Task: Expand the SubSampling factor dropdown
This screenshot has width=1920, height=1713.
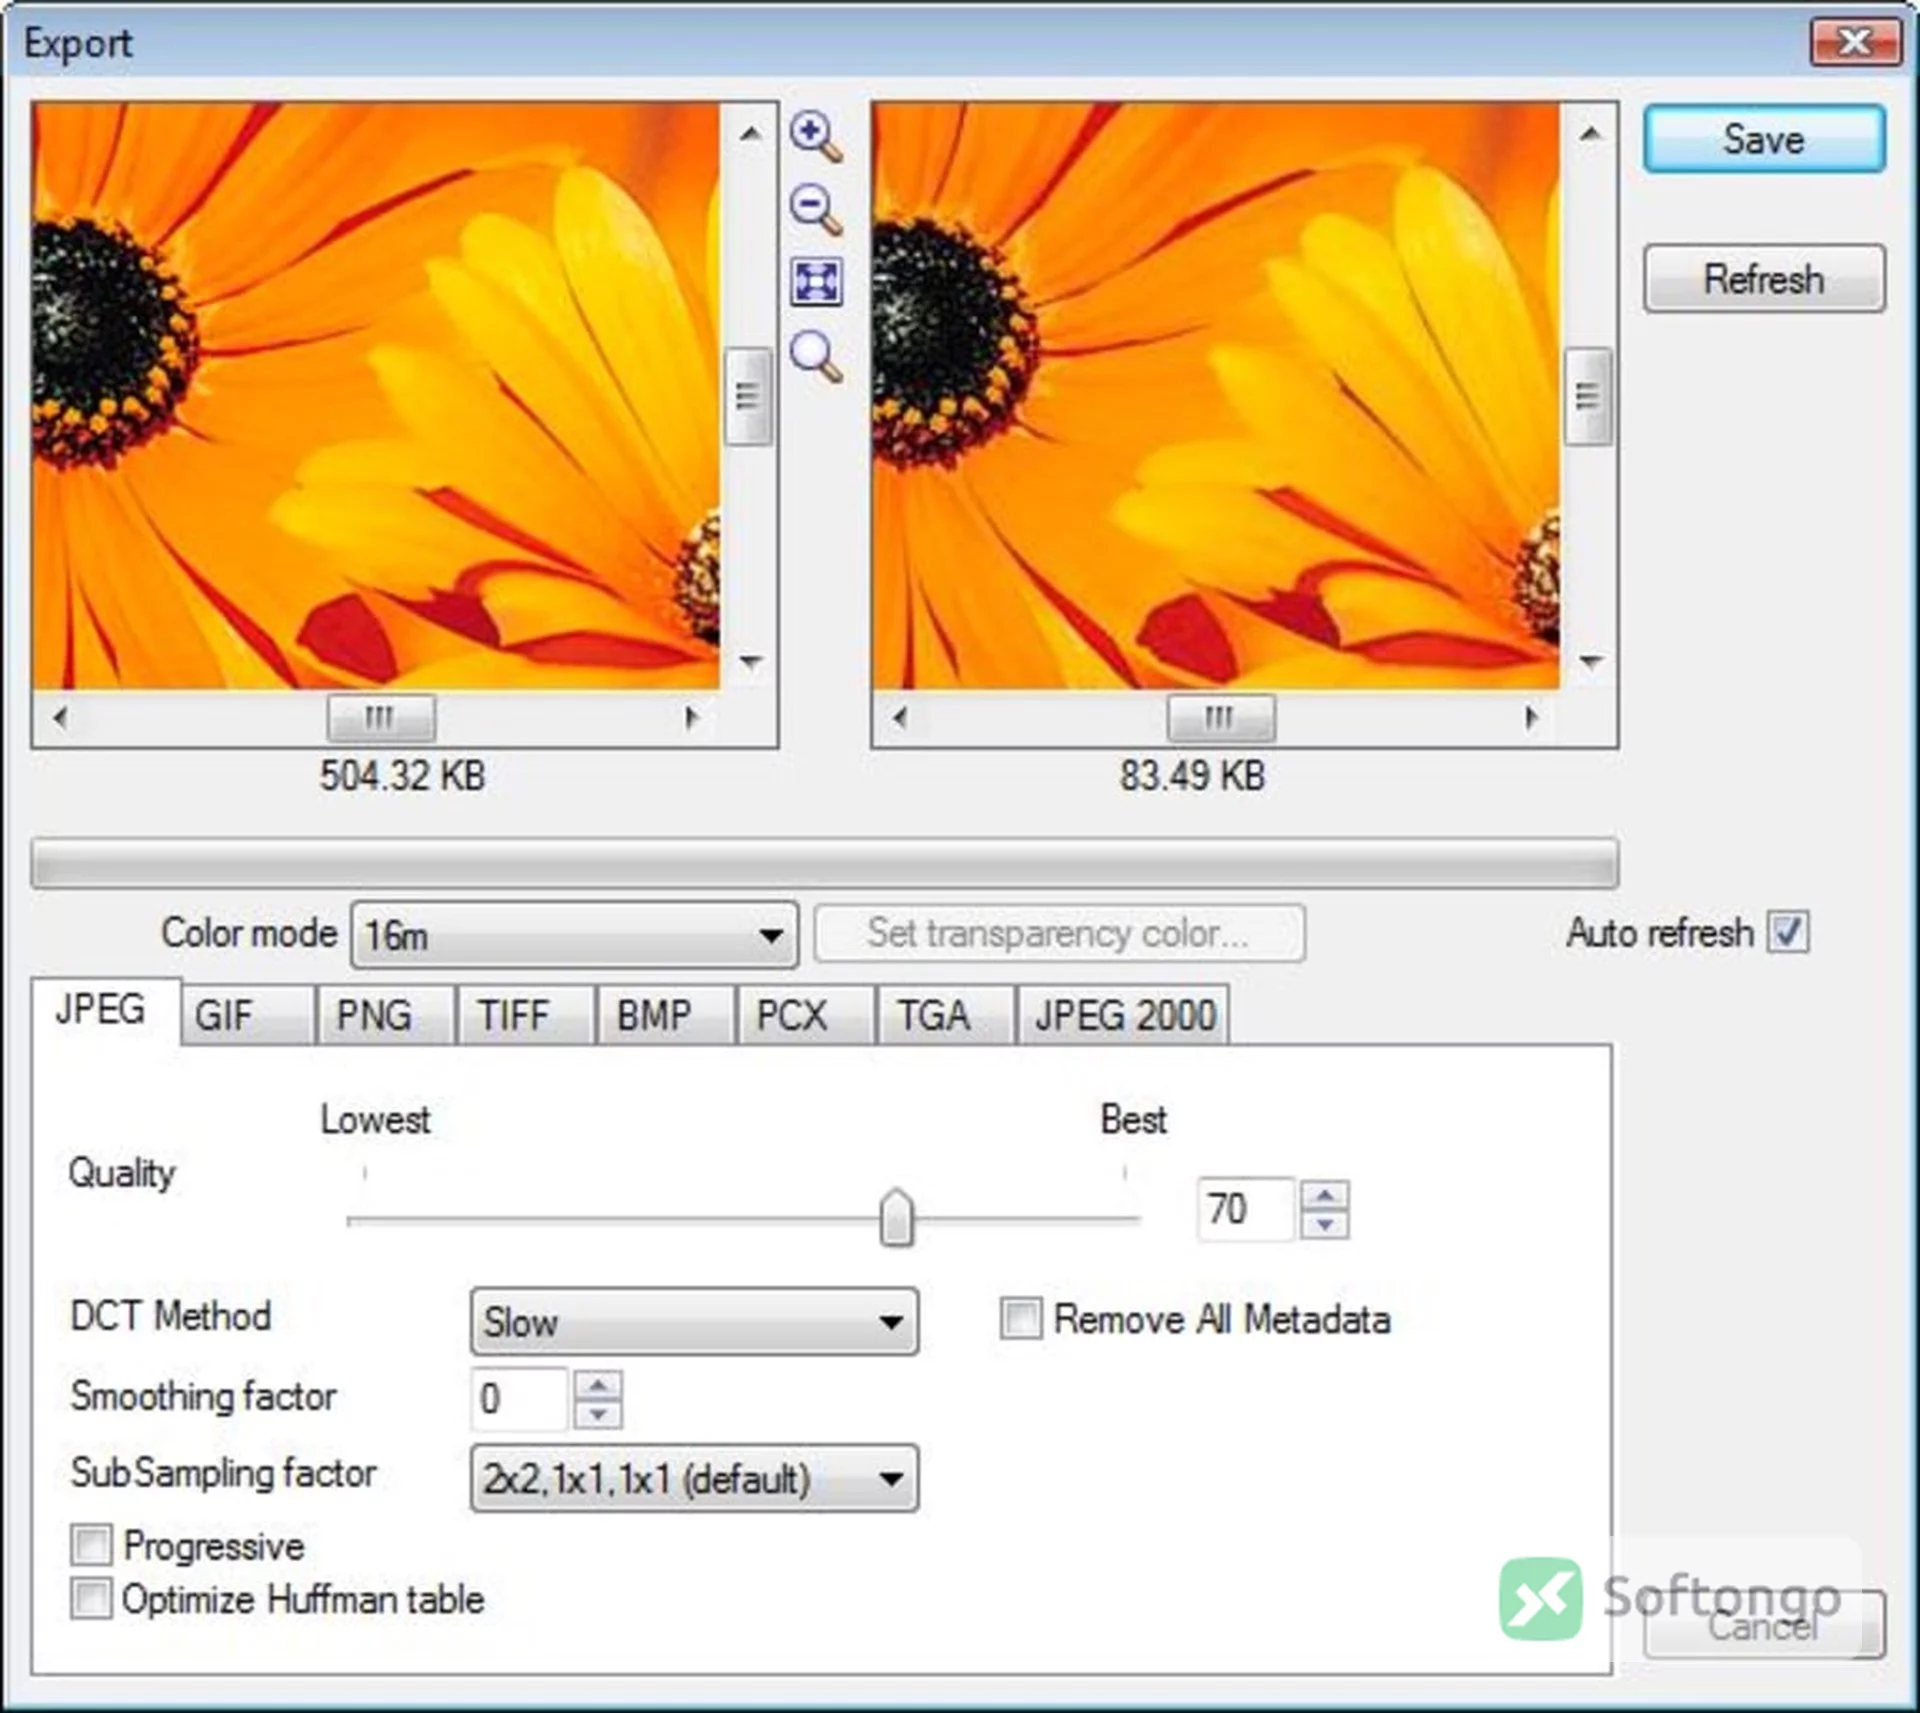Action: [x=694, y=1477]
